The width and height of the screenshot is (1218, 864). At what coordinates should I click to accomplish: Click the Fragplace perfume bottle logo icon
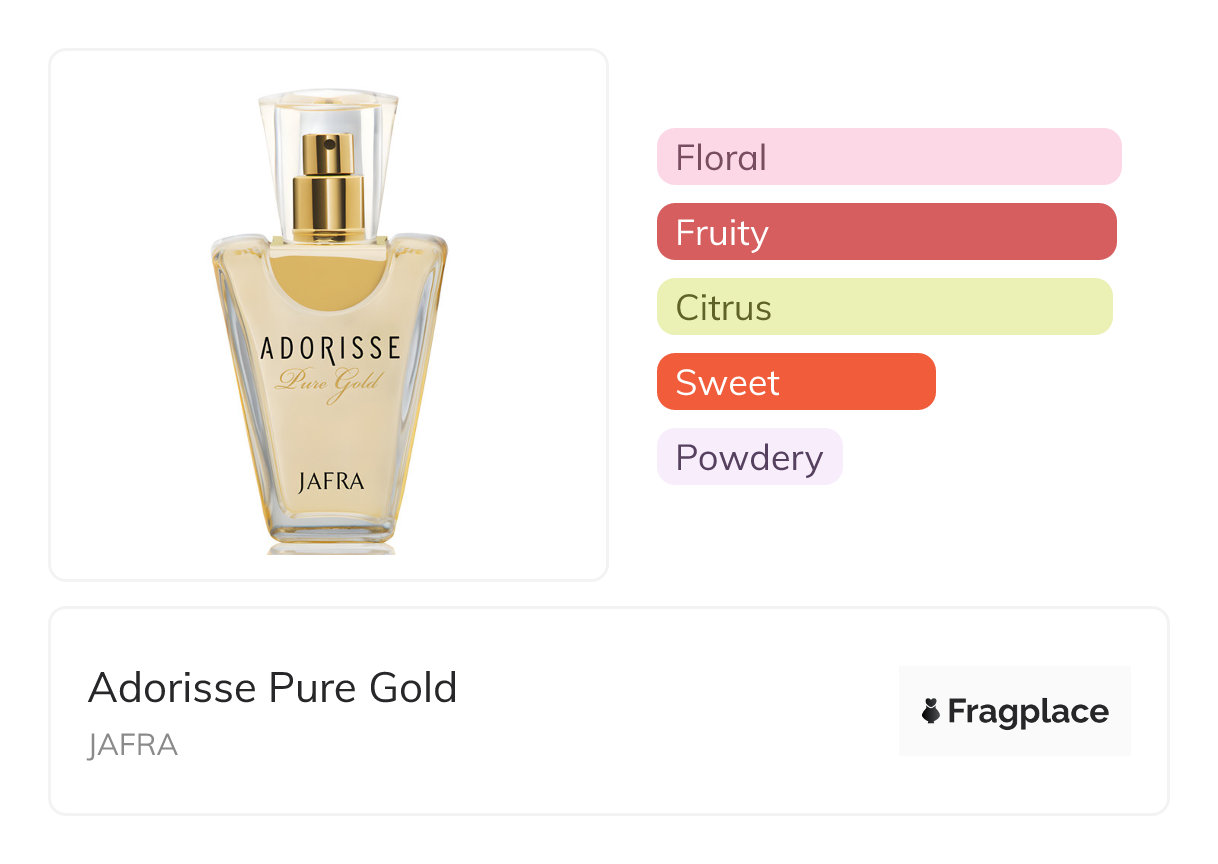(931, 712)
